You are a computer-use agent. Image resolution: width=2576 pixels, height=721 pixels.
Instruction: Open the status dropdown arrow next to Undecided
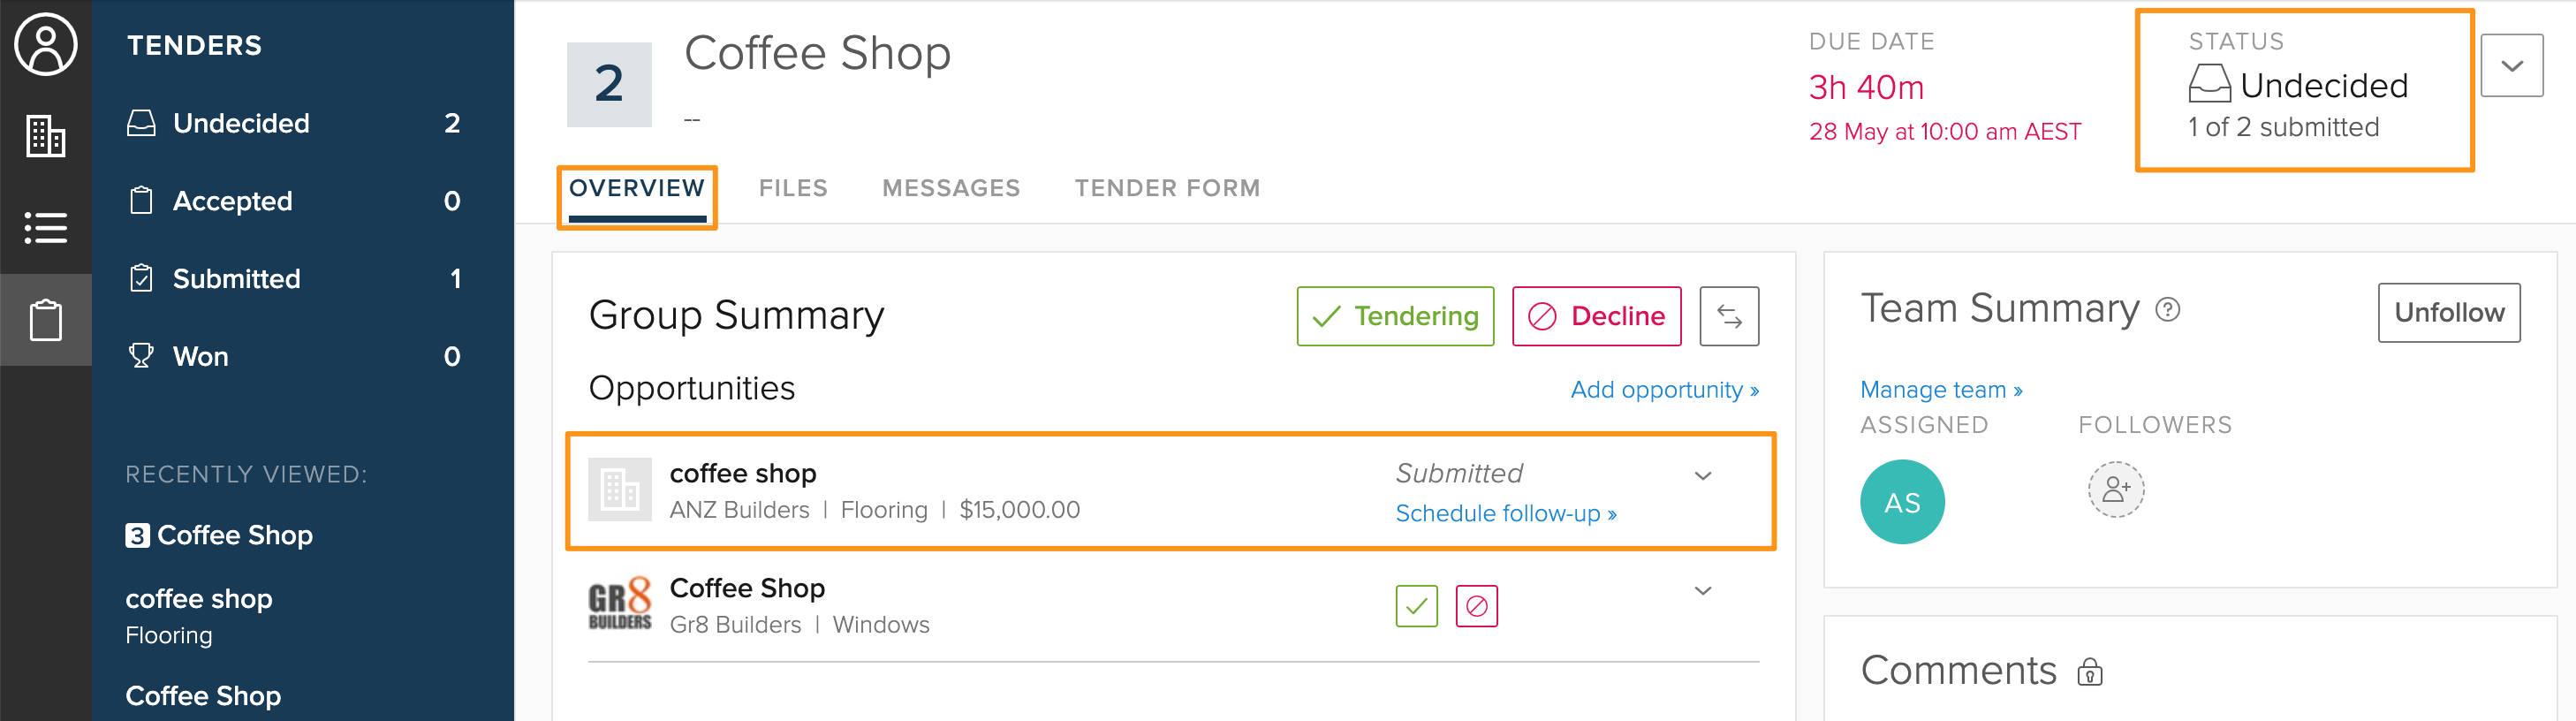point(2511,66)
